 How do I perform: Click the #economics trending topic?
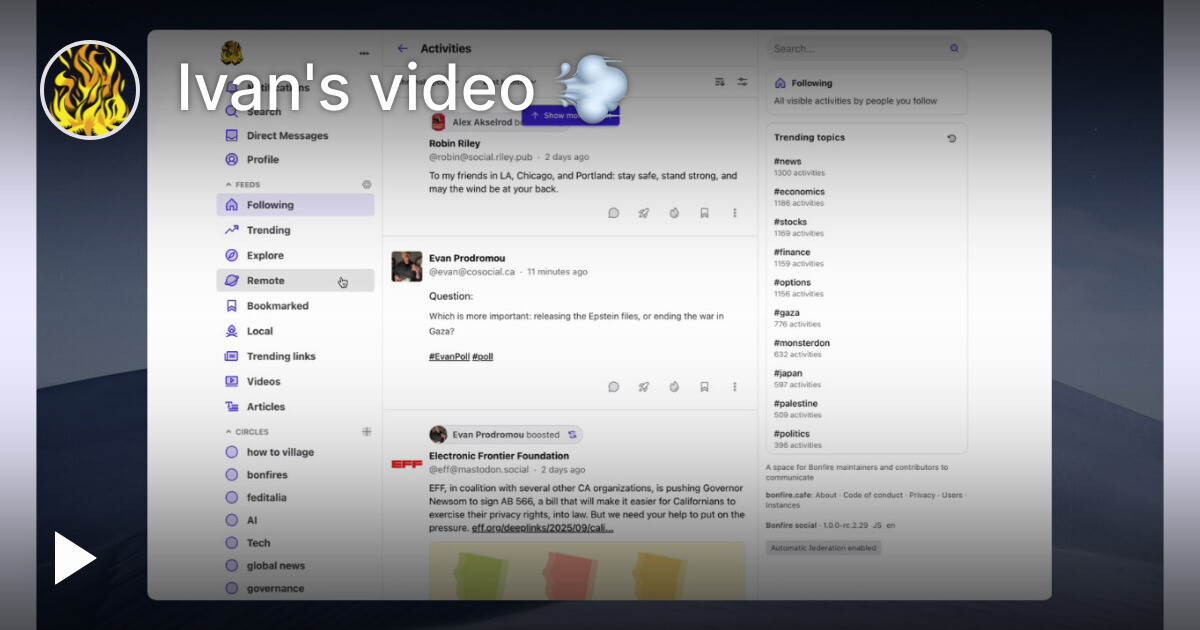799,192
